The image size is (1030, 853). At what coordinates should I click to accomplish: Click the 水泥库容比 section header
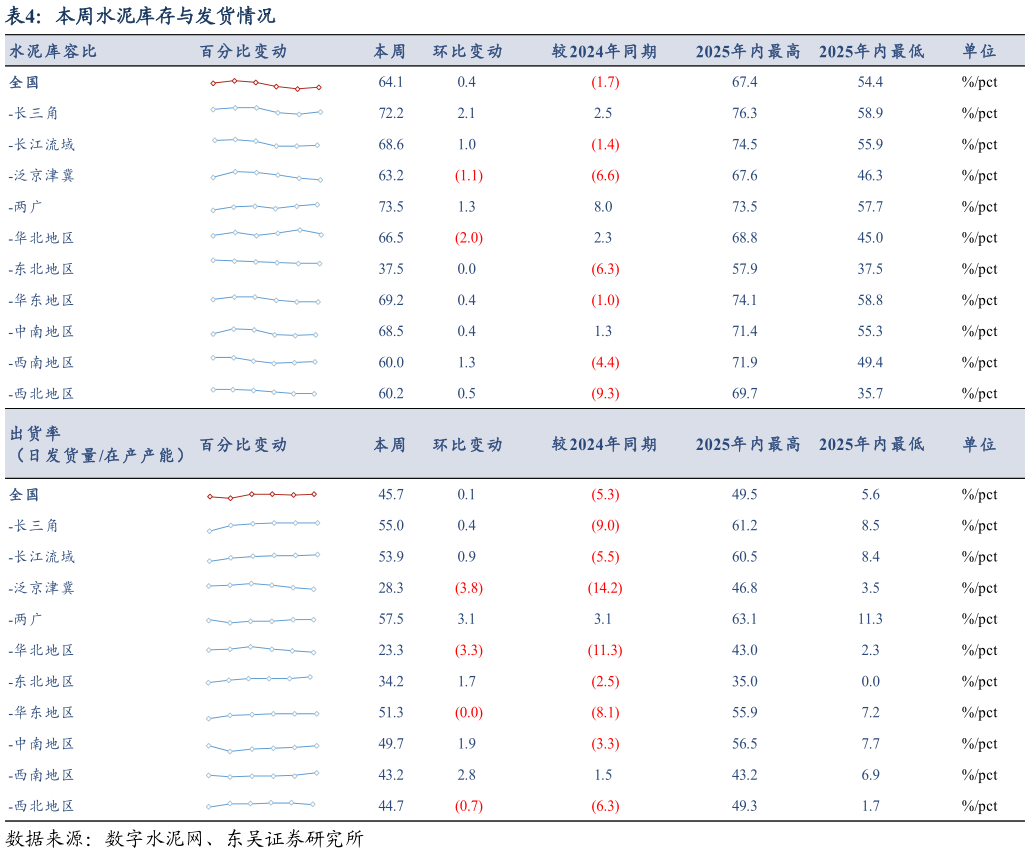(53, 51)
